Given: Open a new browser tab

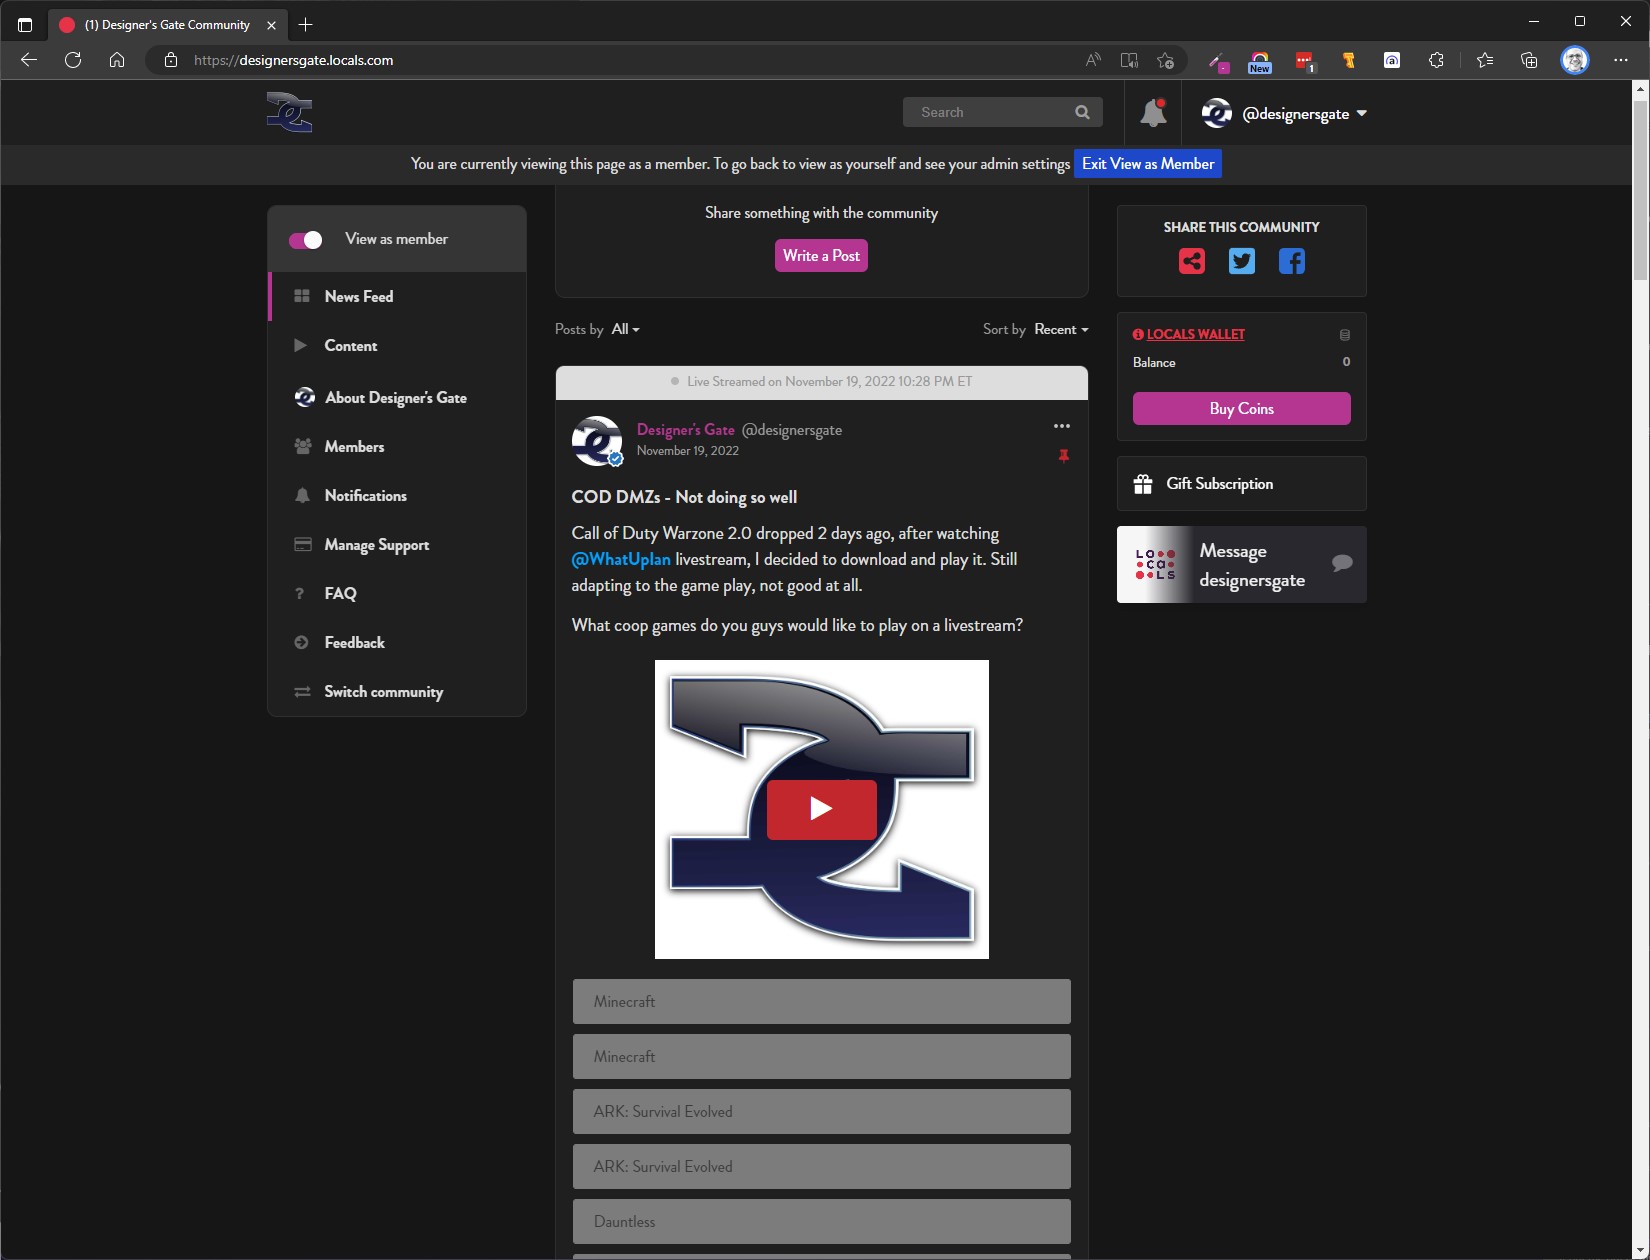Looking at the screenshot, I should [x=306, y=24].
